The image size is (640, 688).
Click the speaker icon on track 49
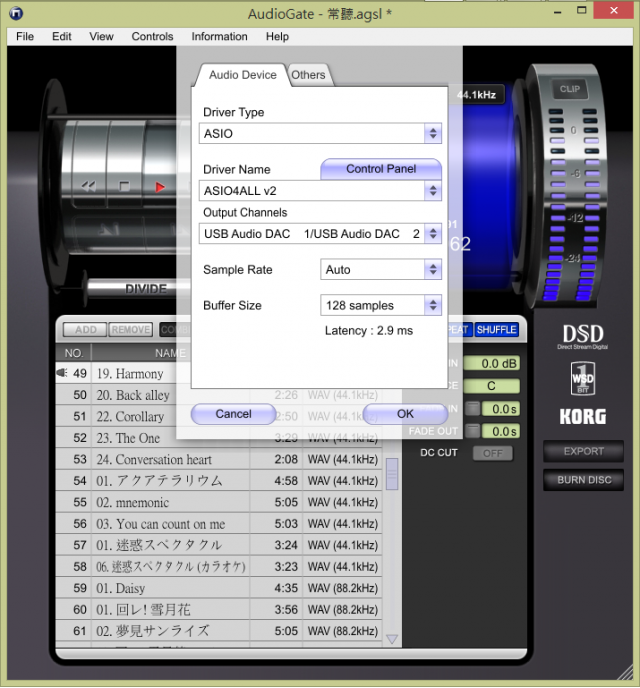[62, 373]
